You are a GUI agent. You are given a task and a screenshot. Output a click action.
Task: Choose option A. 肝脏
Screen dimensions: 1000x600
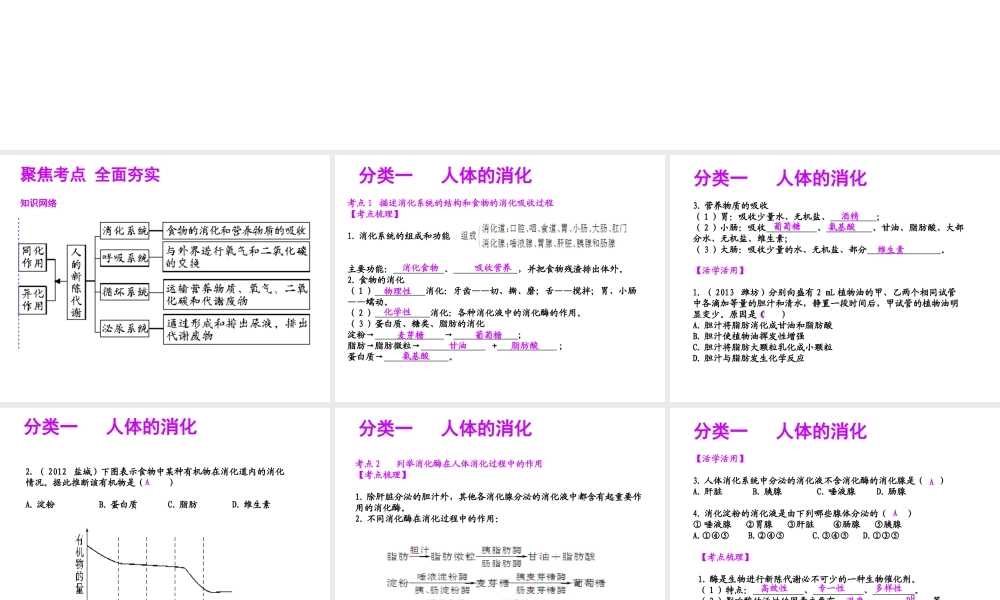707,492
